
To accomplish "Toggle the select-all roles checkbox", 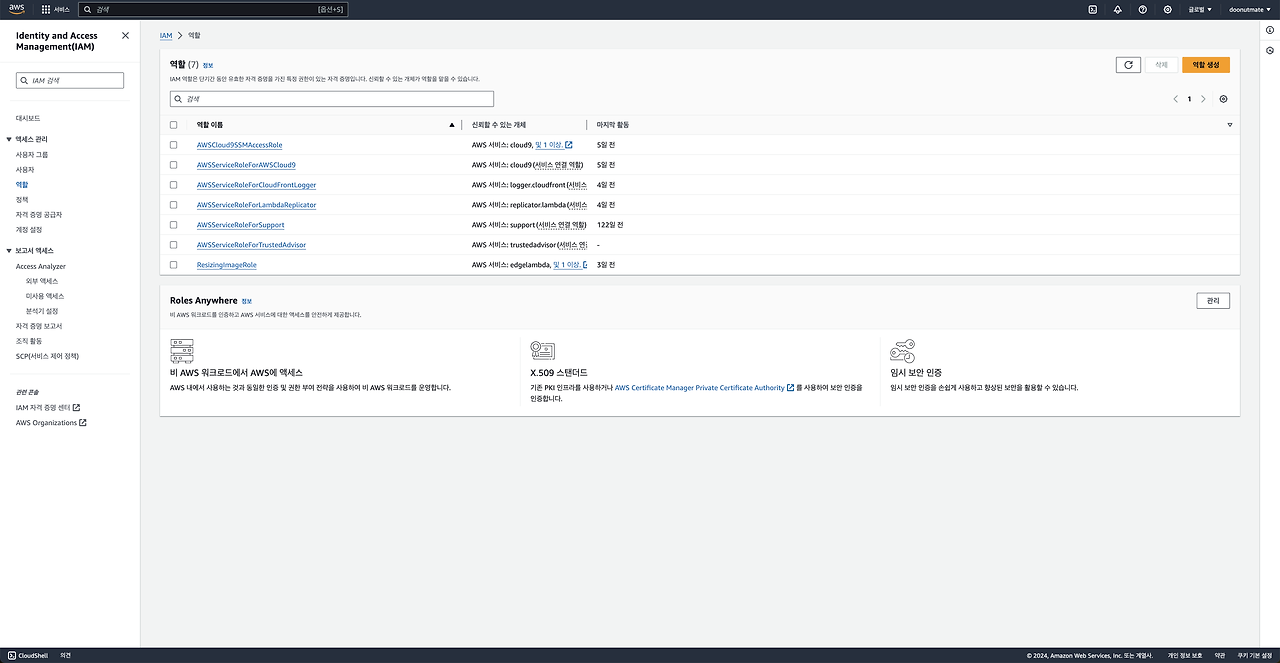I will click(x=174, y=125).
